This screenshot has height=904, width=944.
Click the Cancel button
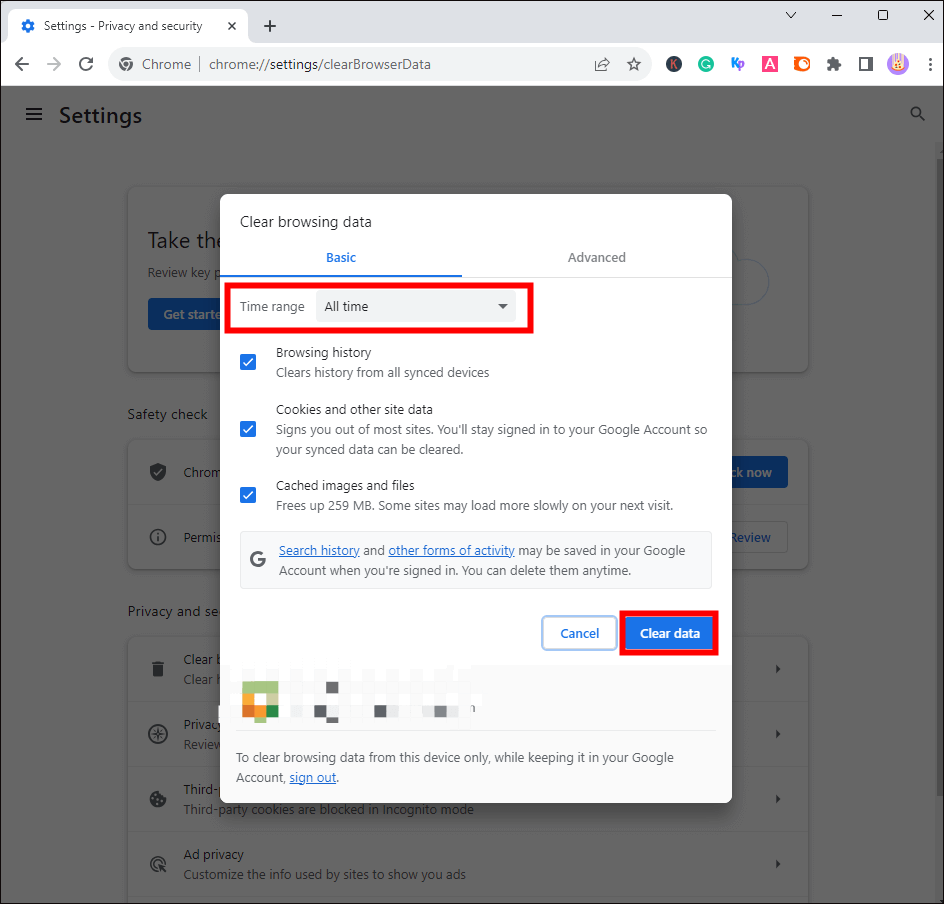click(x=579, y=633)
